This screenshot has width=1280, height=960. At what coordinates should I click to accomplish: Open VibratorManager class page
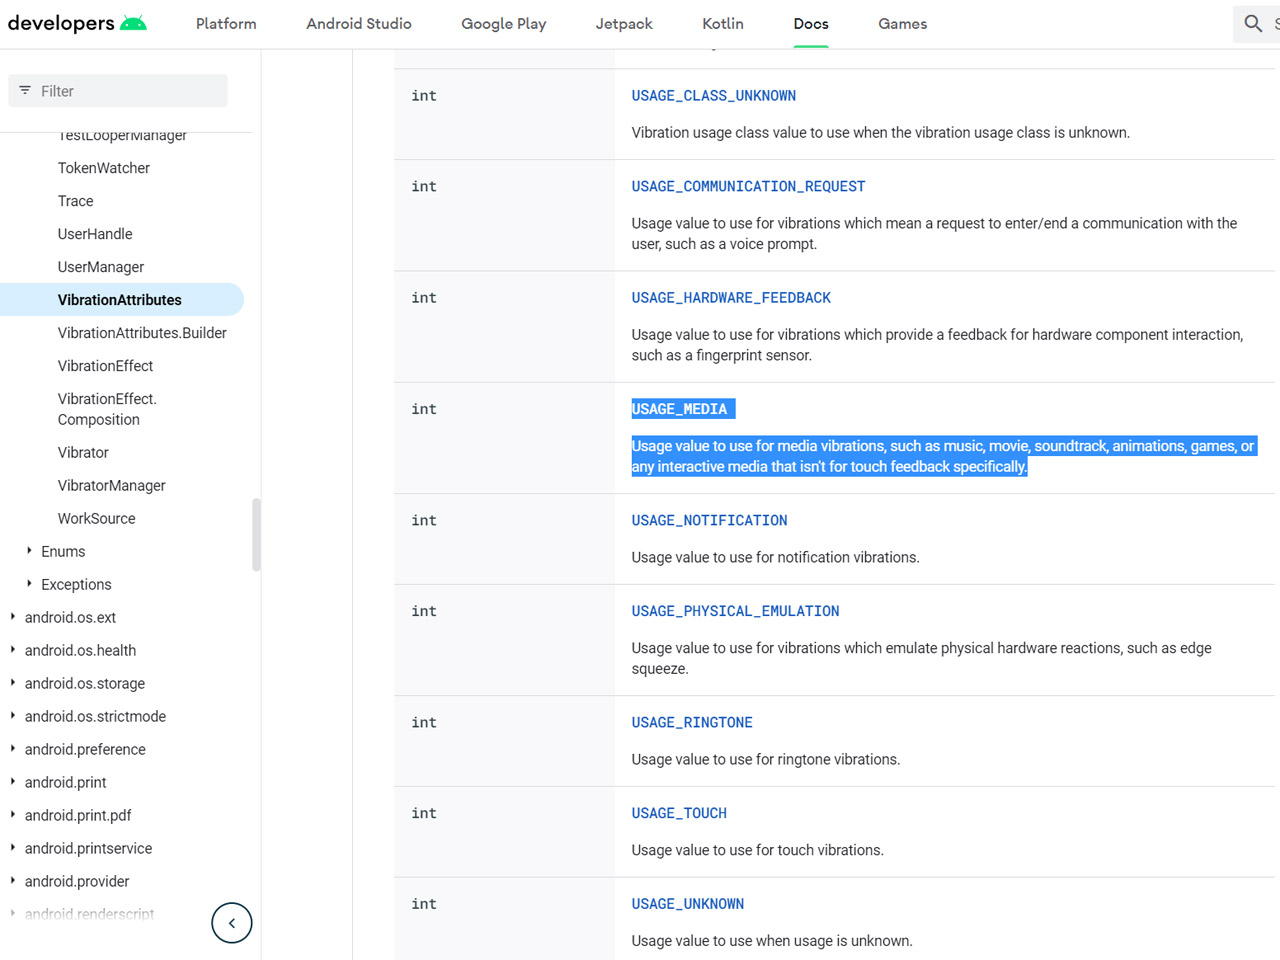point(111,485)
